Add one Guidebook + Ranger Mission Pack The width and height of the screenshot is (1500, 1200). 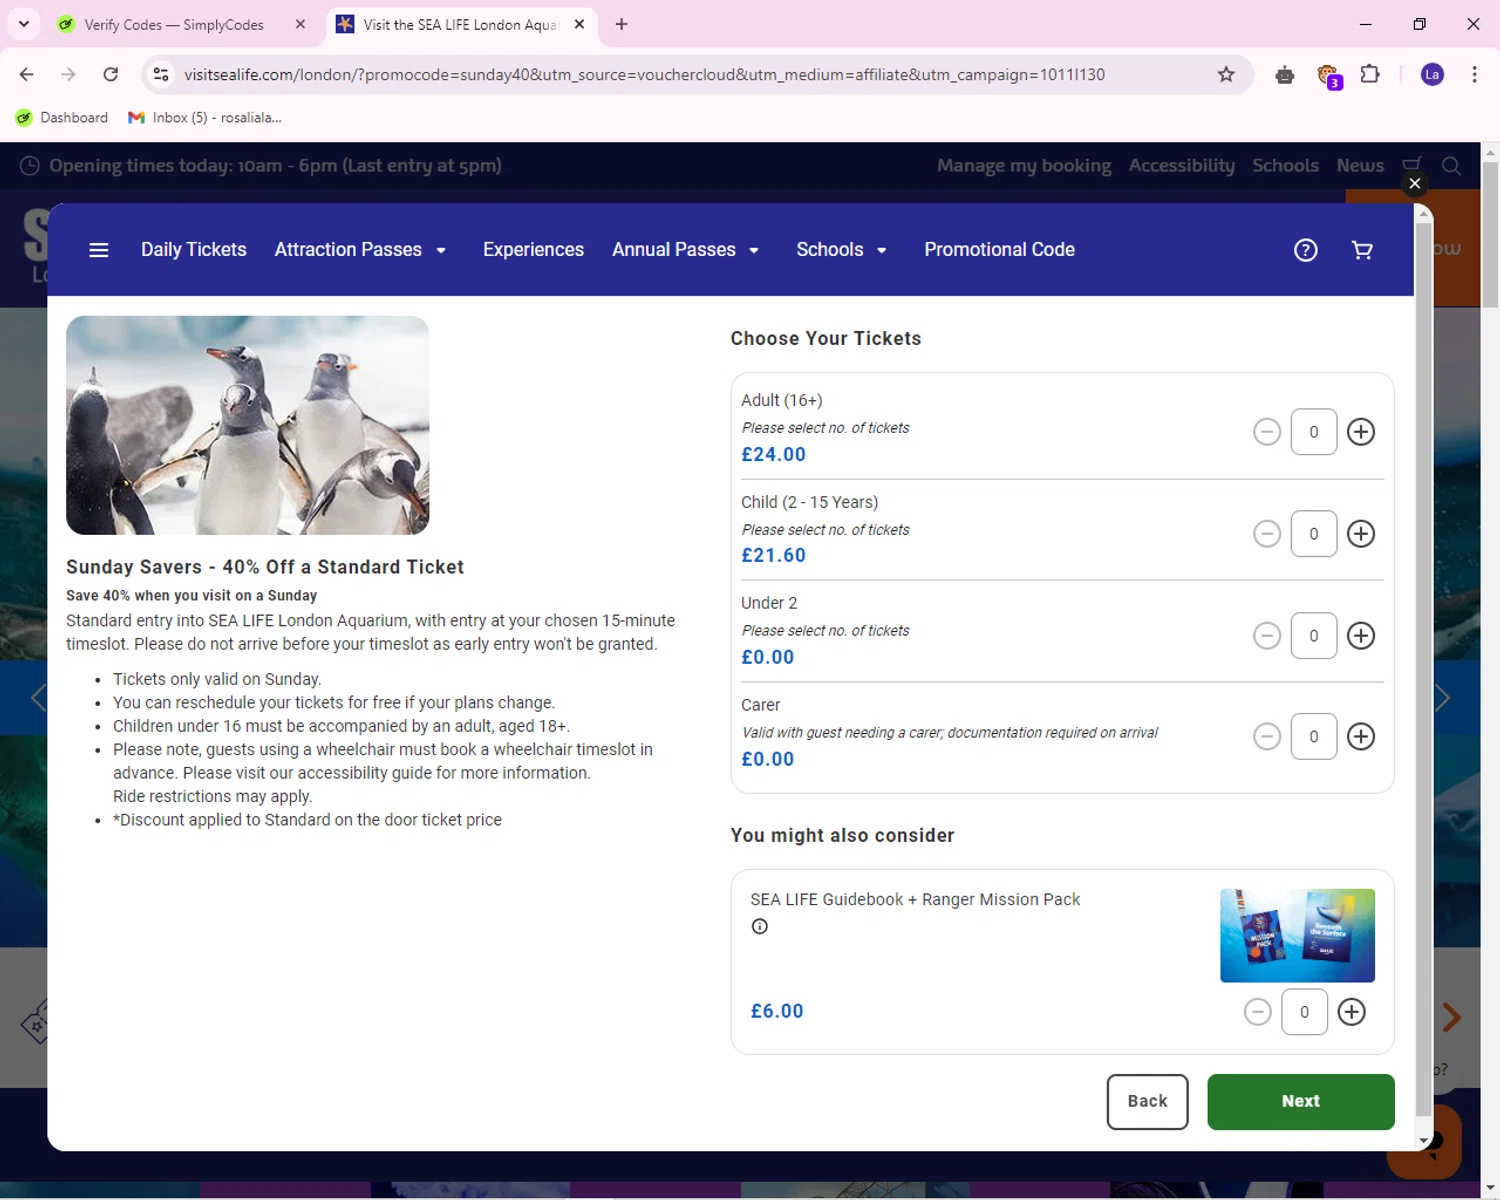click(x=1351, y=1012)
